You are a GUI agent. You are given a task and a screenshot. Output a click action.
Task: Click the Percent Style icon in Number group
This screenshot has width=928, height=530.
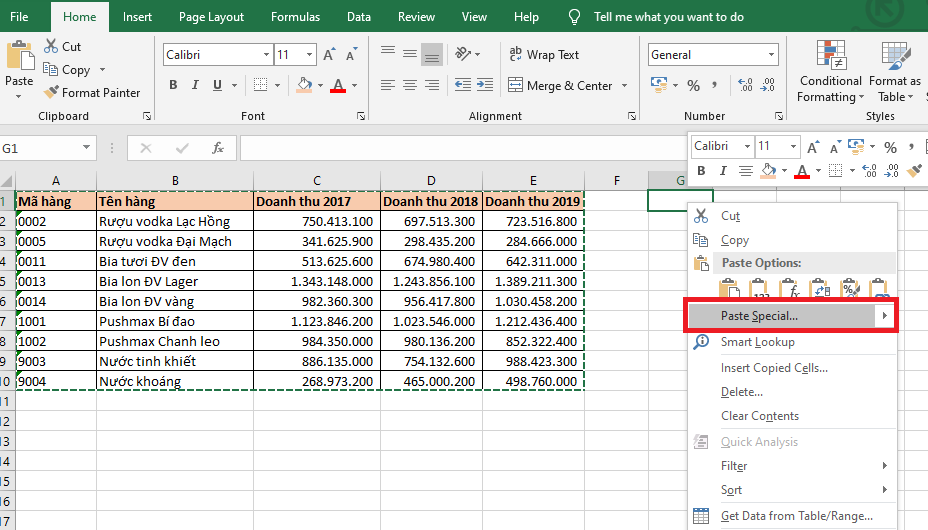pyautogui.click(x=692, y=86)
